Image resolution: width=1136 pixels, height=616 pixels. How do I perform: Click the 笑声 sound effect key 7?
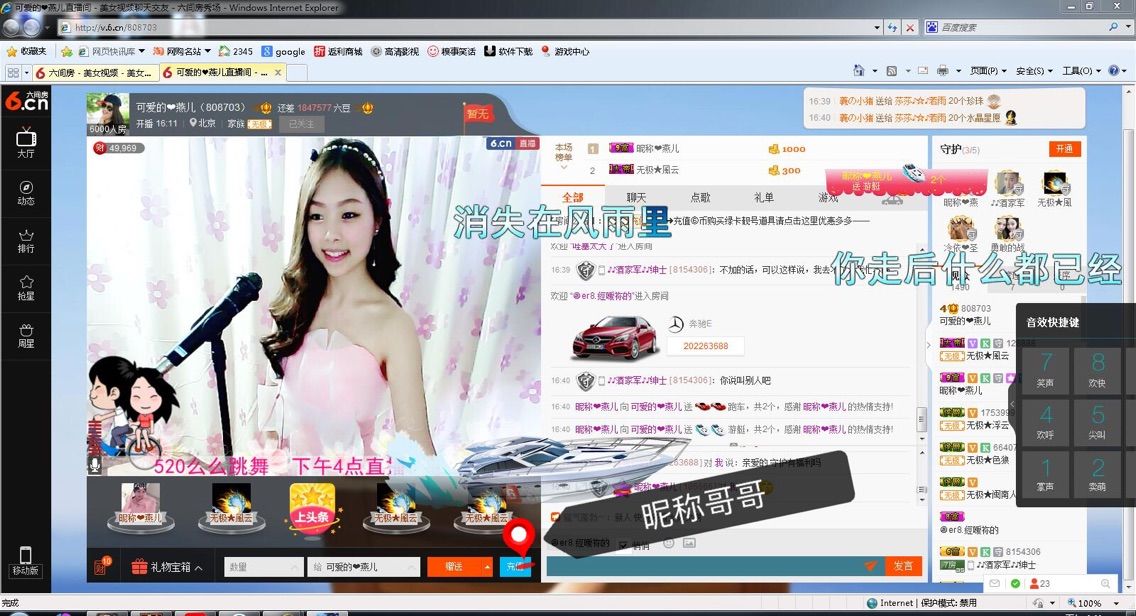1045,370
